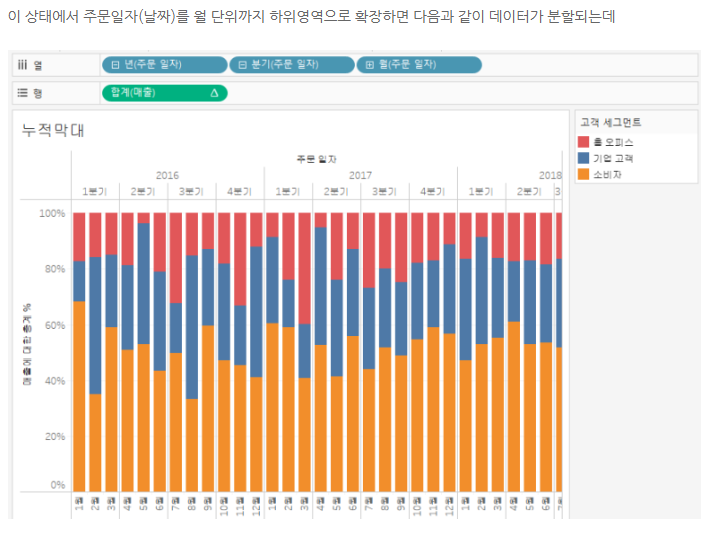The image size is (705, 548).
Task: Click the blue 기업 고객 legend swatch
Action: click(583, 158)
